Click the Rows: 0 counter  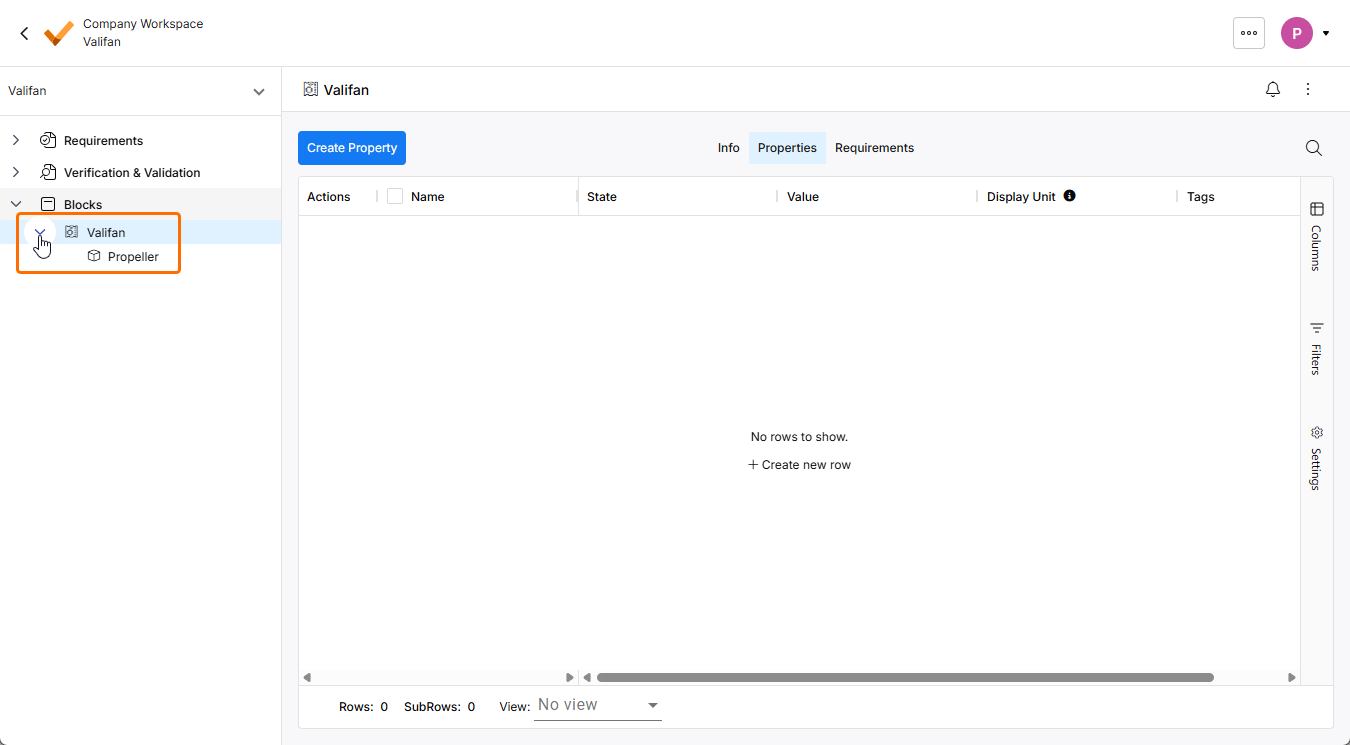point(363,706)
